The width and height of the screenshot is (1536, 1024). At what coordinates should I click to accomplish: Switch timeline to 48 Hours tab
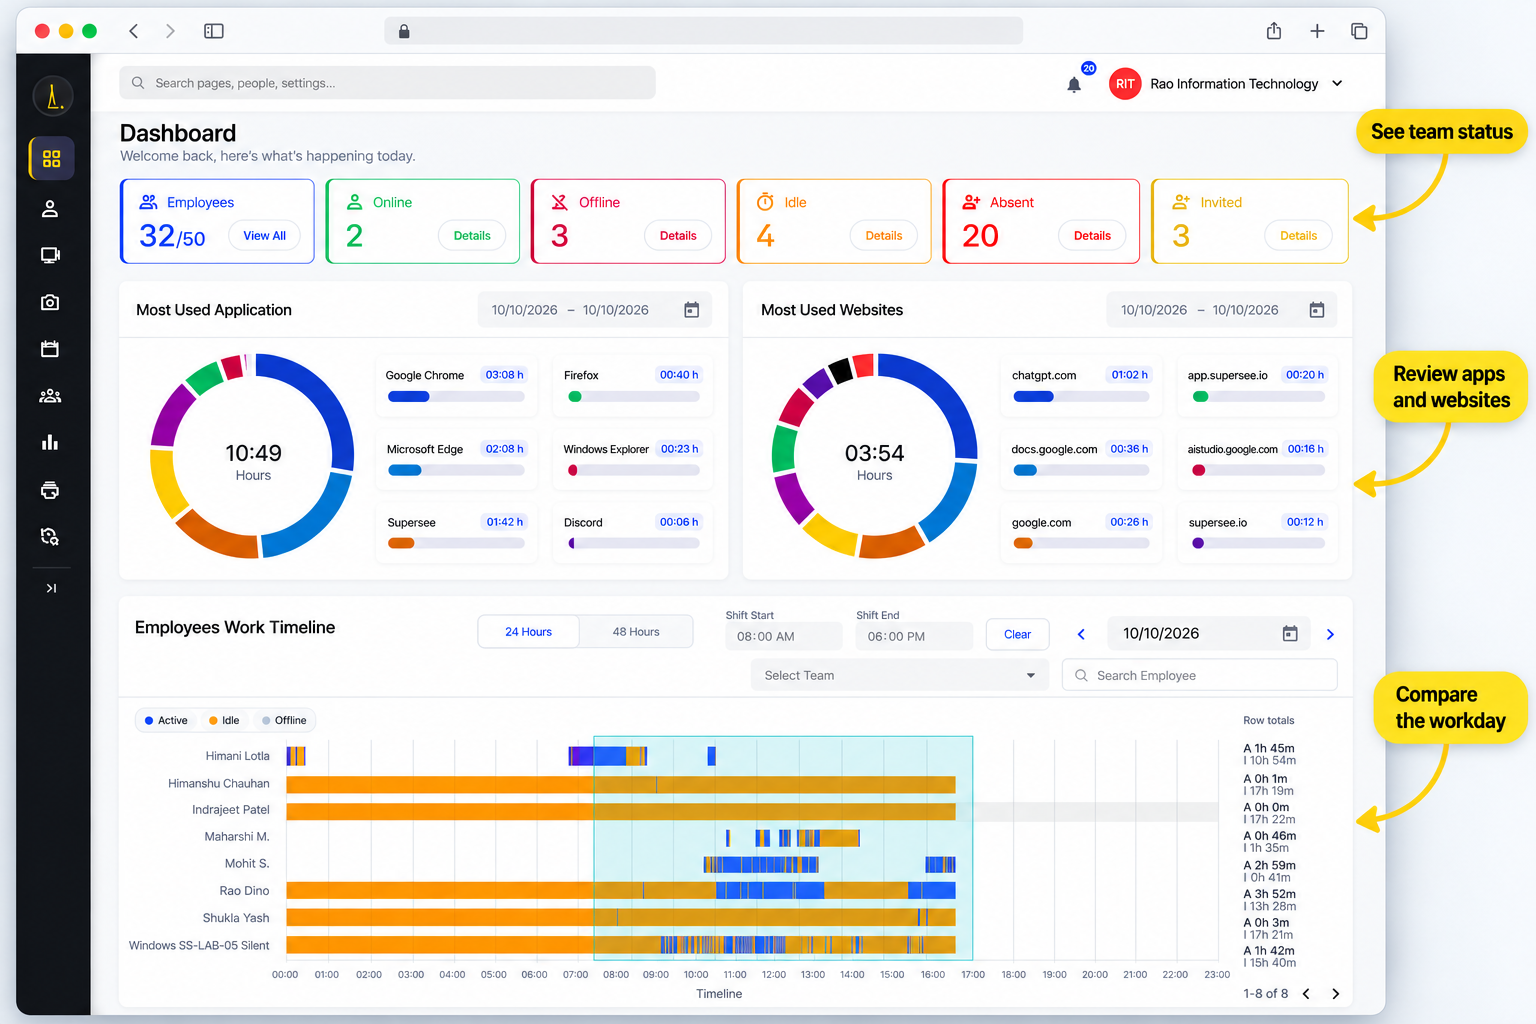tap(636, 632)
